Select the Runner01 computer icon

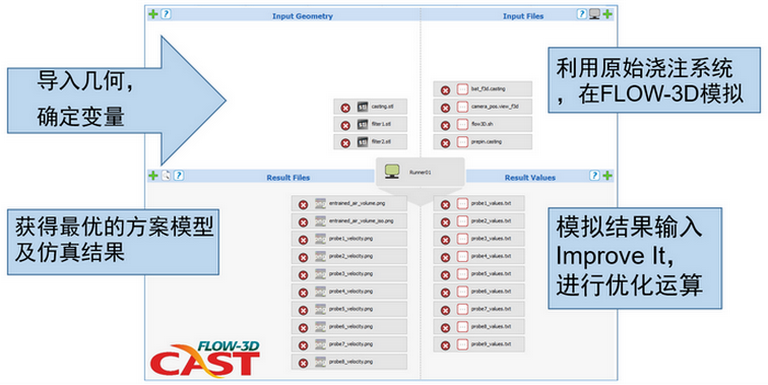pos(392,171)
